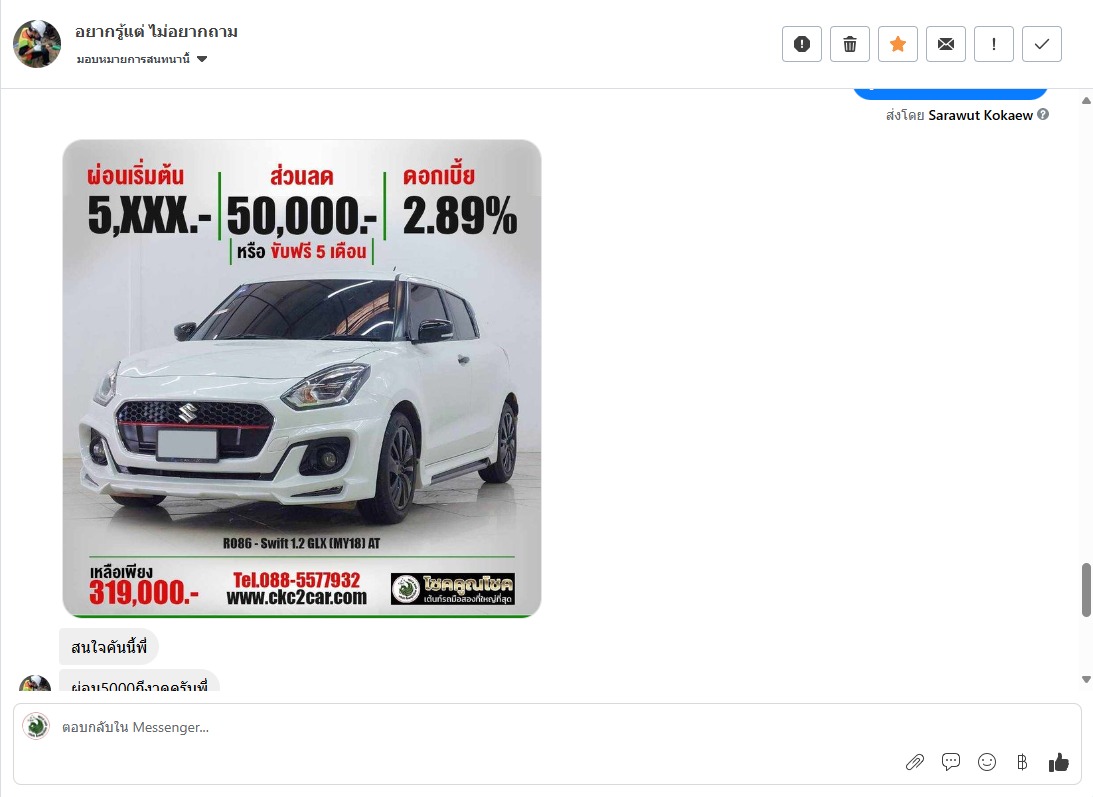This screenshot has width=1093, height=797.
Task: Flag conversation as priority with exclamation mark
Action: point(993,44)
